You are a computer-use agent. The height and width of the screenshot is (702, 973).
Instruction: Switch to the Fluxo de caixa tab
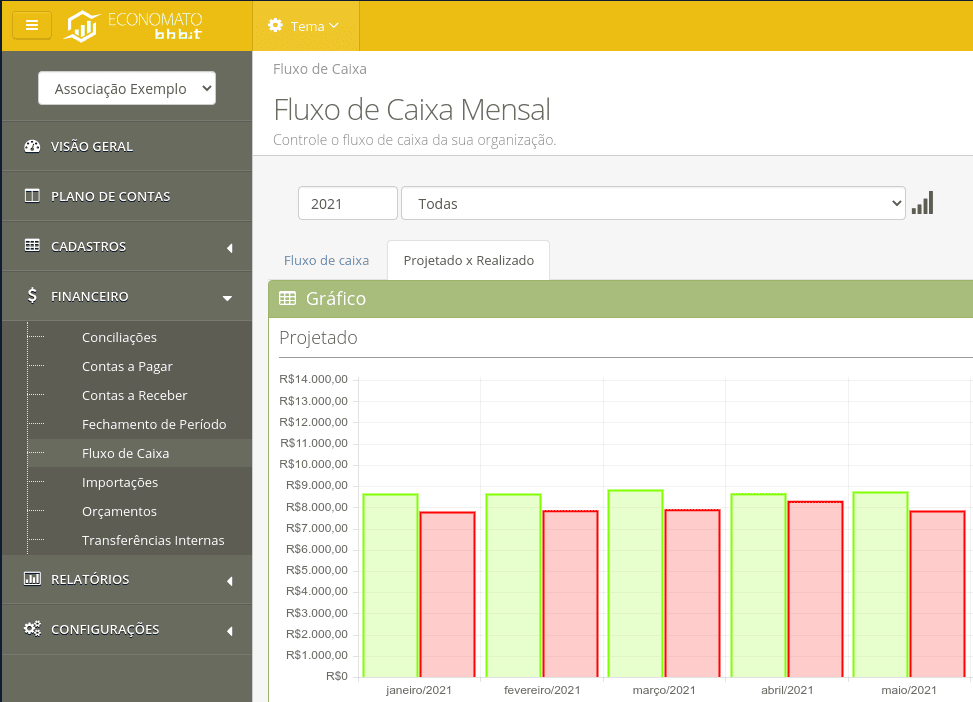click(326, 260)
